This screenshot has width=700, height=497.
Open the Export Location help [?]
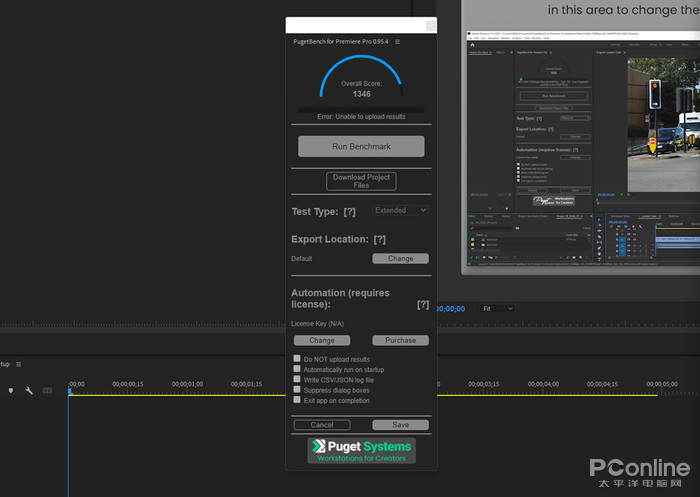coord(380,239)
